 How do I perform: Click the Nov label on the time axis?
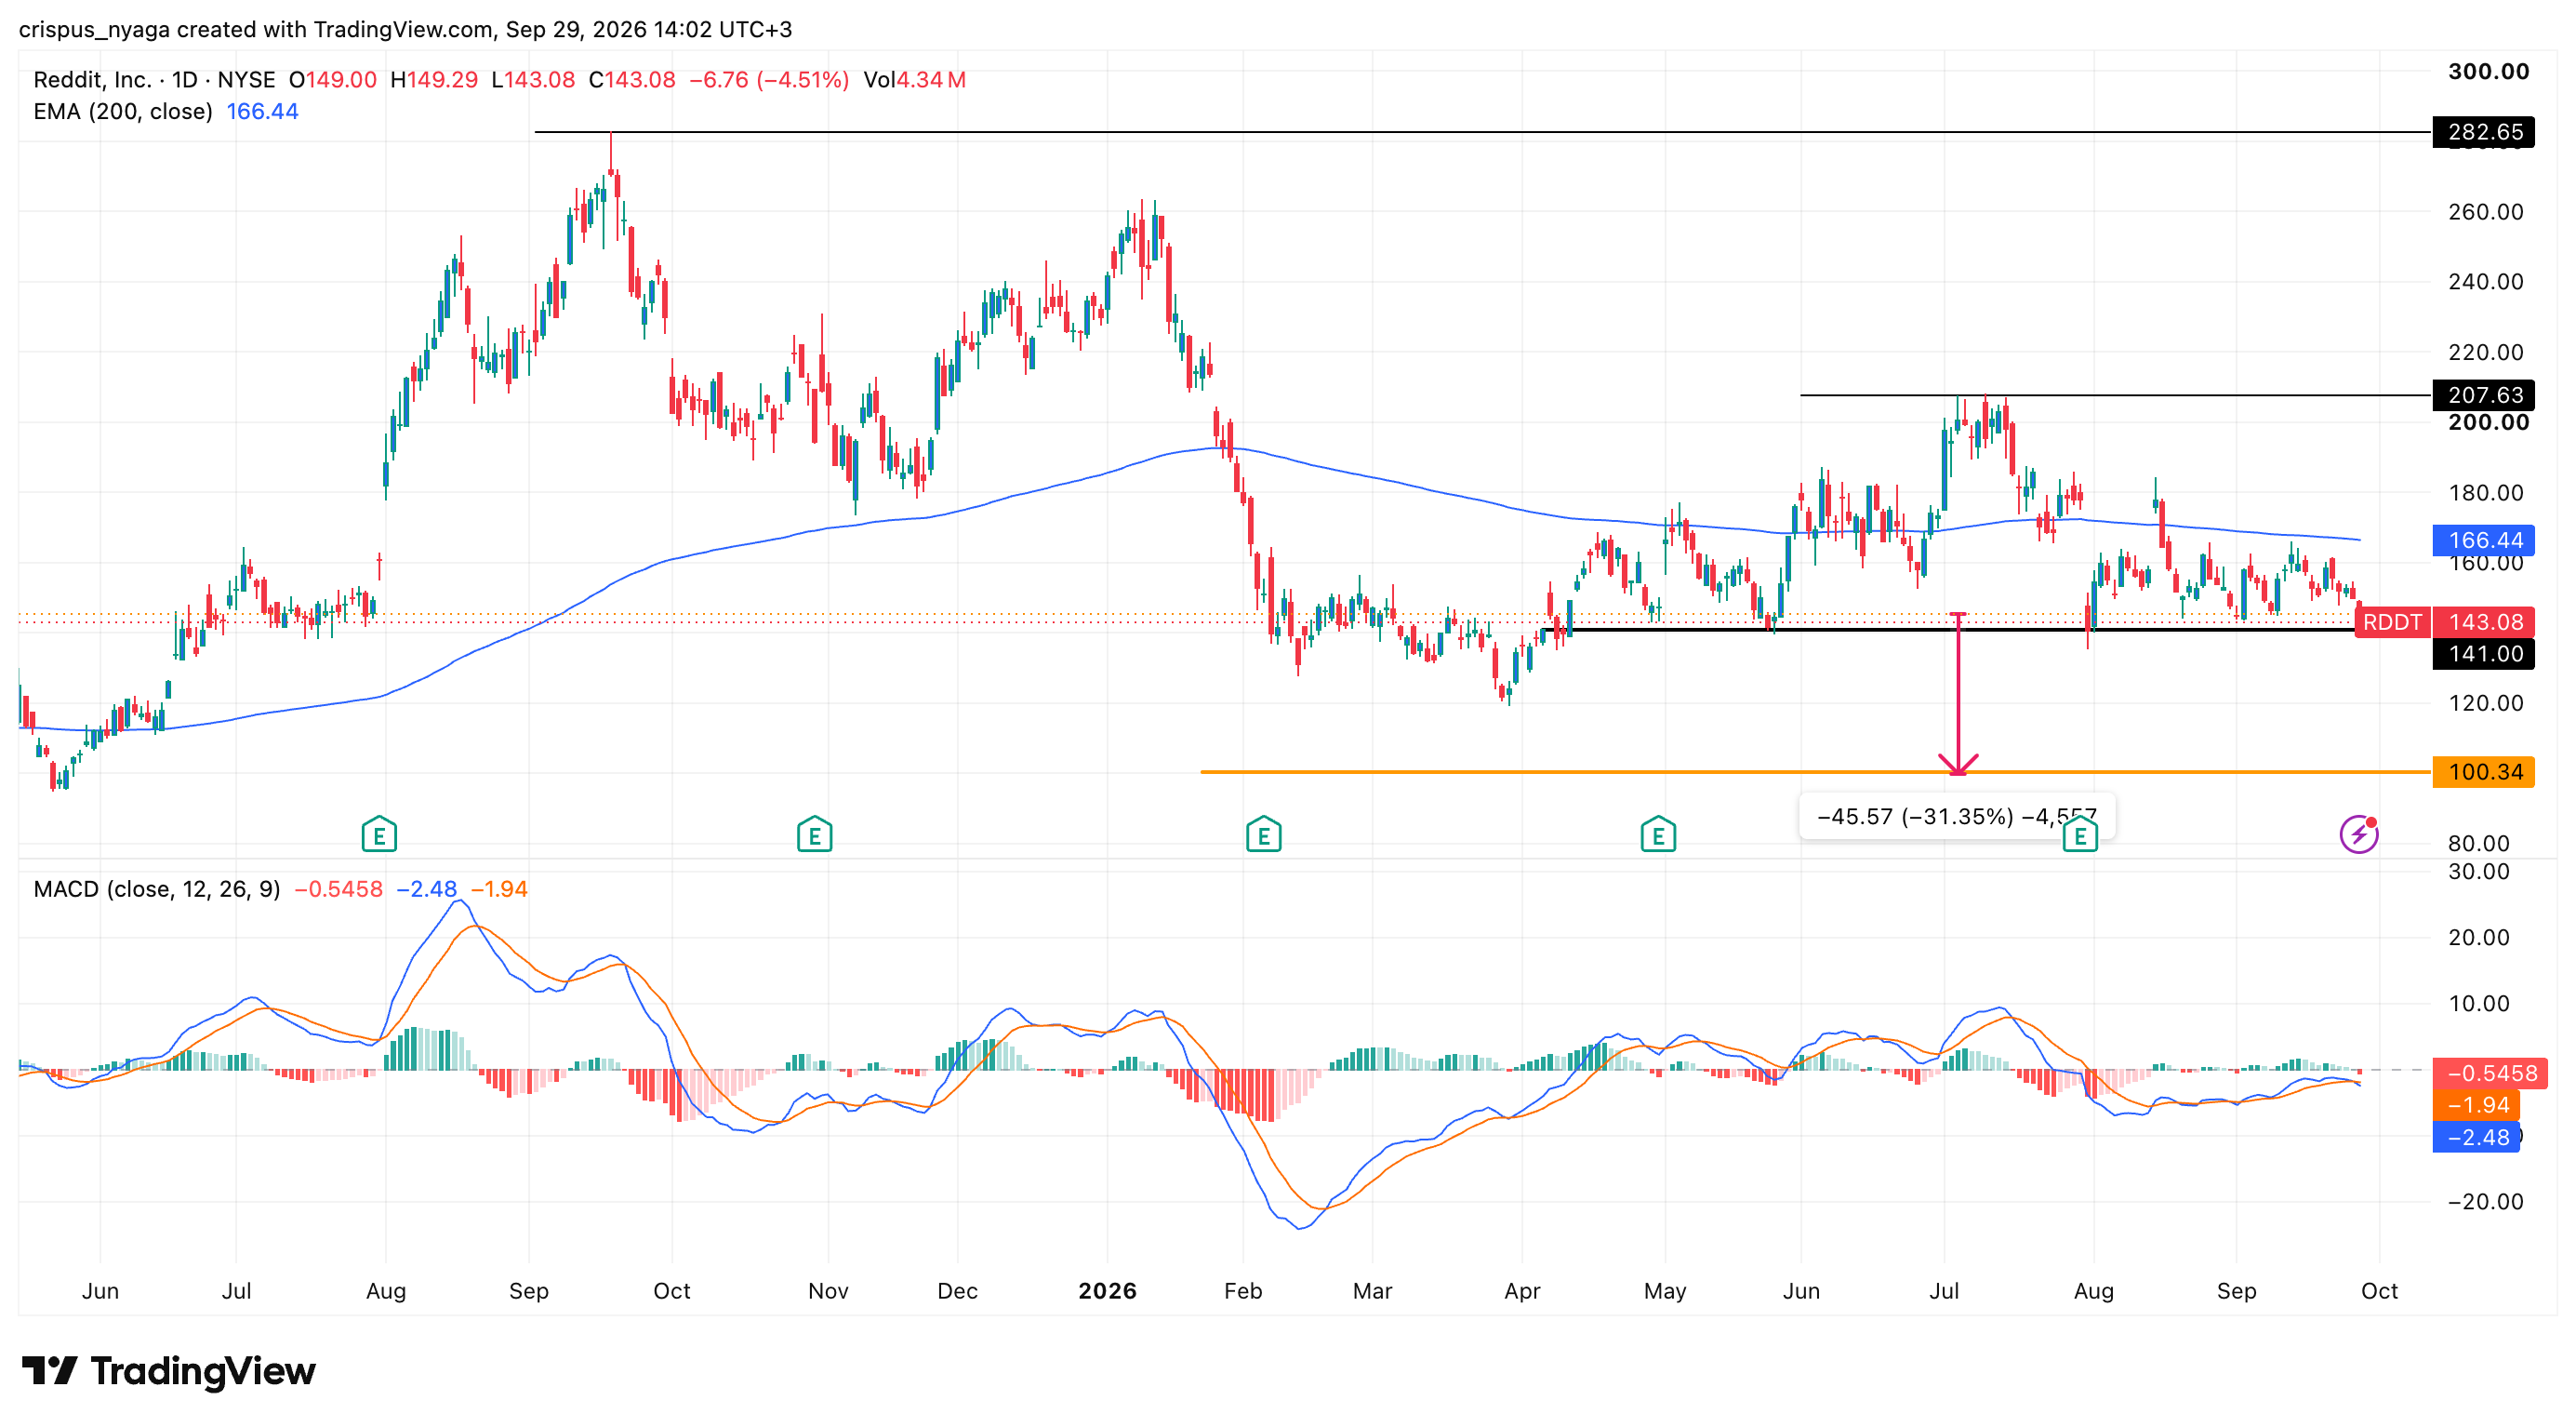(828, 1291)
